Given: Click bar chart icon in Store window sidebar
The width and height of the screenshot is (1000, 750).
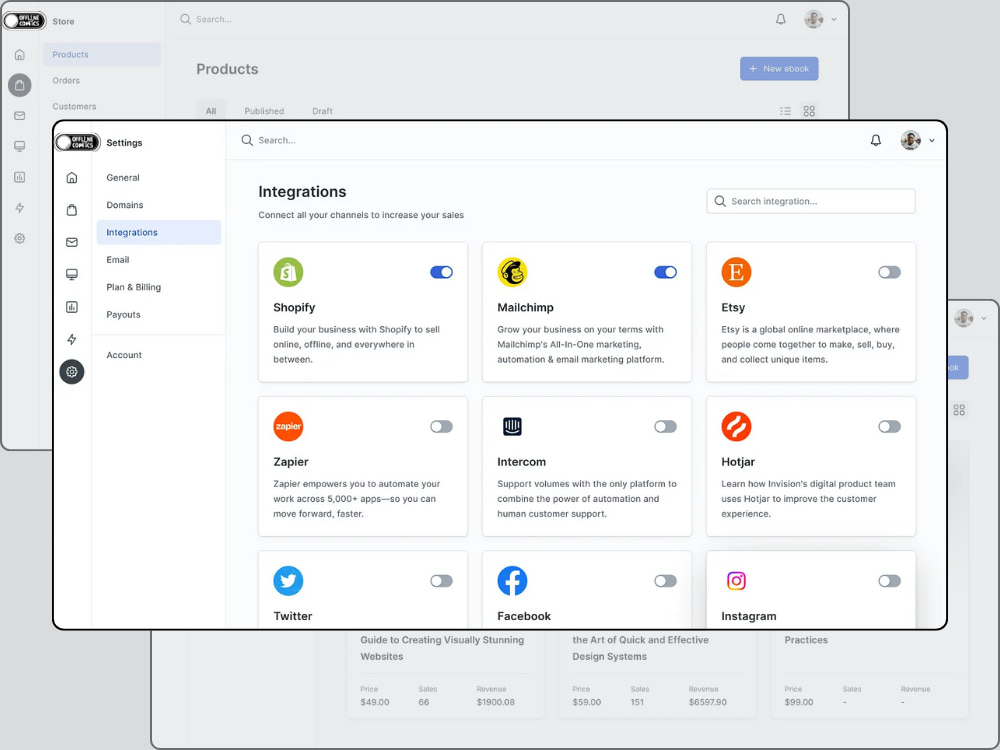Looking at the screenshot, I should click(x=20, y=177).
